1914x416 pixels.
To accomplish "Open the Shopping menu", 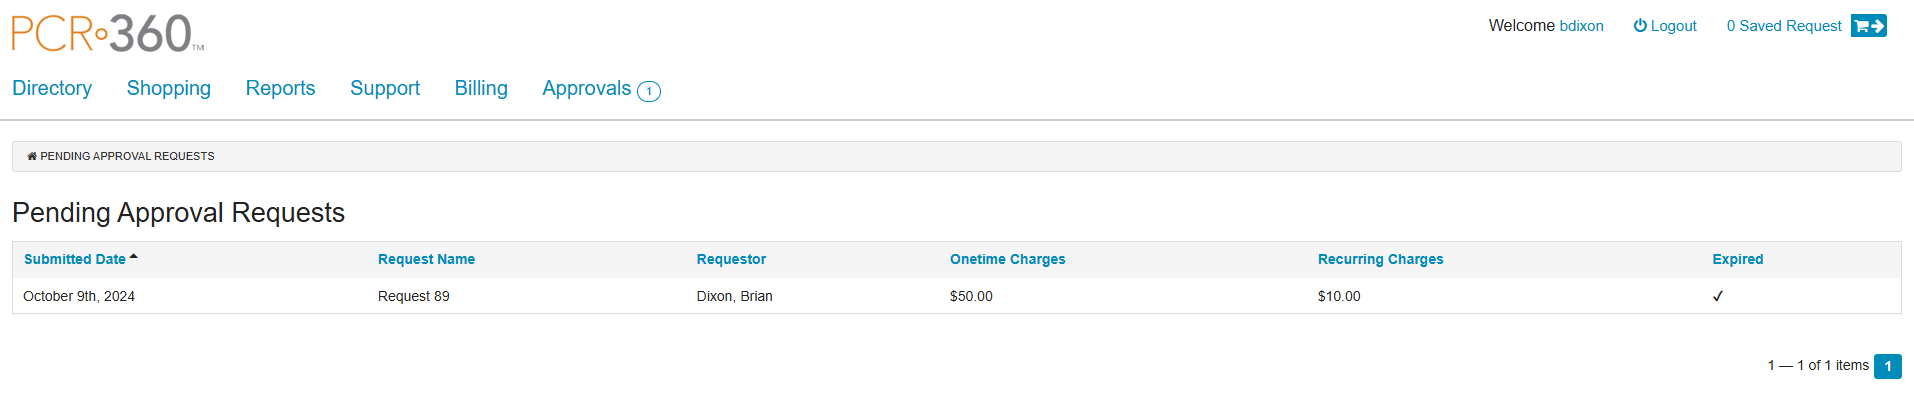I will click(169, 88).
